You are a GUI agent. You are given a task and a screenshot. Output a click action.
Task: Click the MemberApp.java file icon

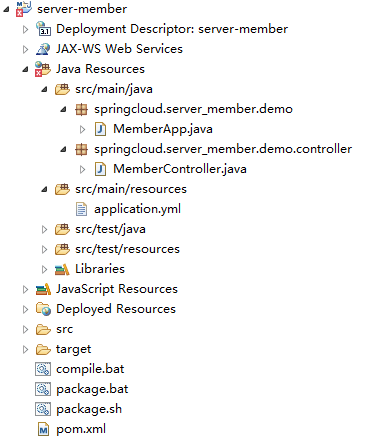tap(101, 129)
